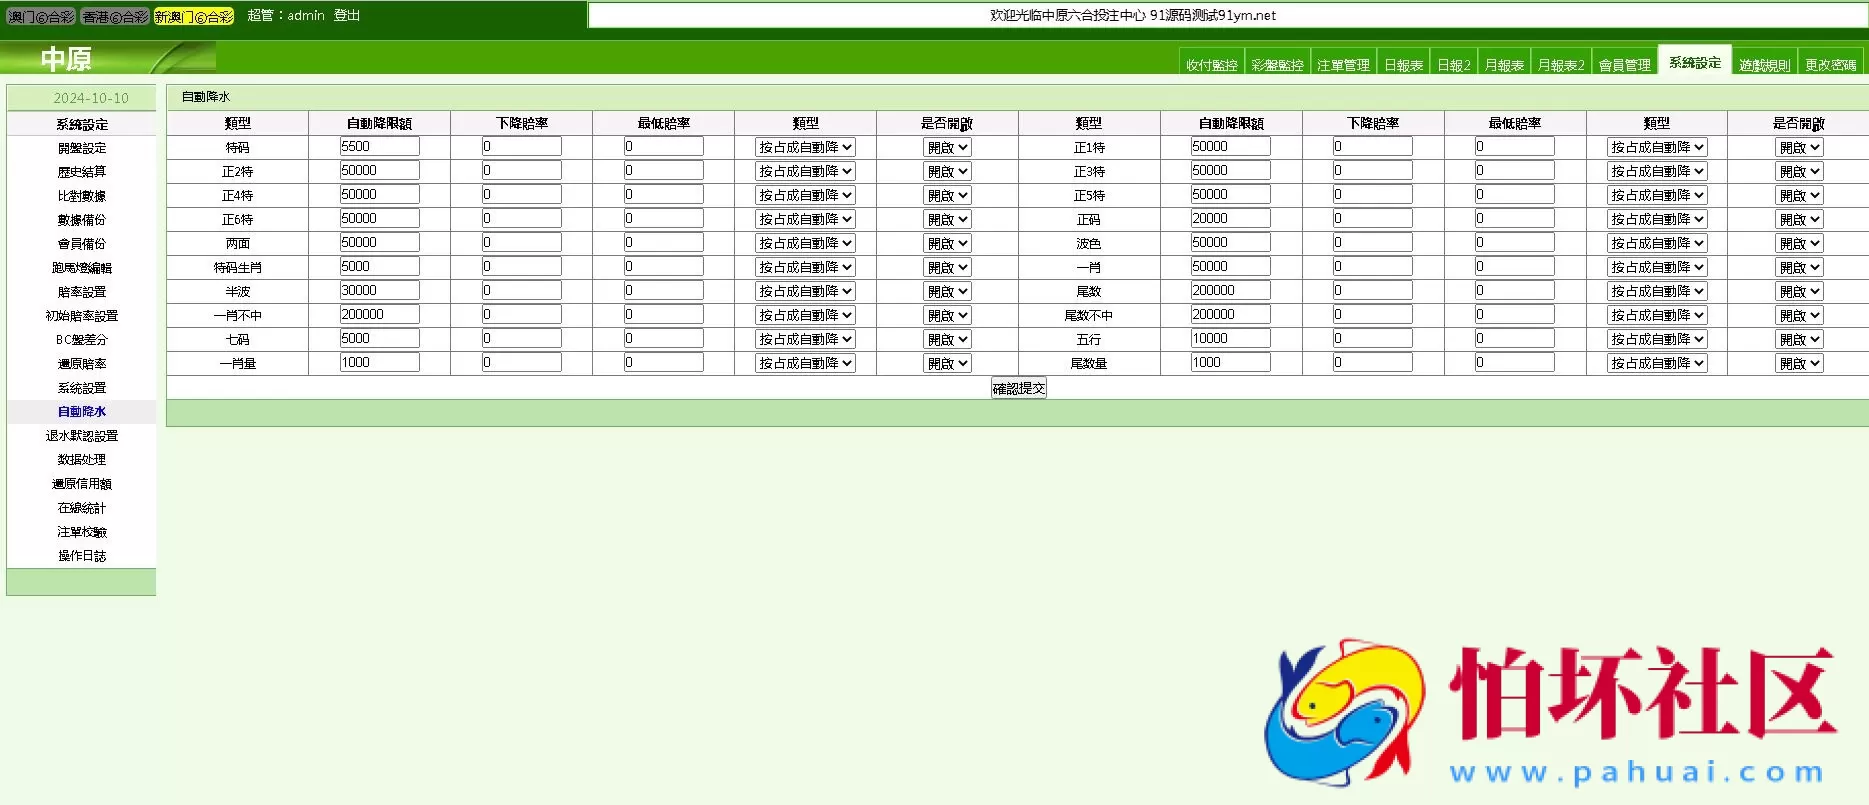Click the 登出 logout link
This screenshot has width=1869, height=805.
pyautogui.click(x=347, y=15)
